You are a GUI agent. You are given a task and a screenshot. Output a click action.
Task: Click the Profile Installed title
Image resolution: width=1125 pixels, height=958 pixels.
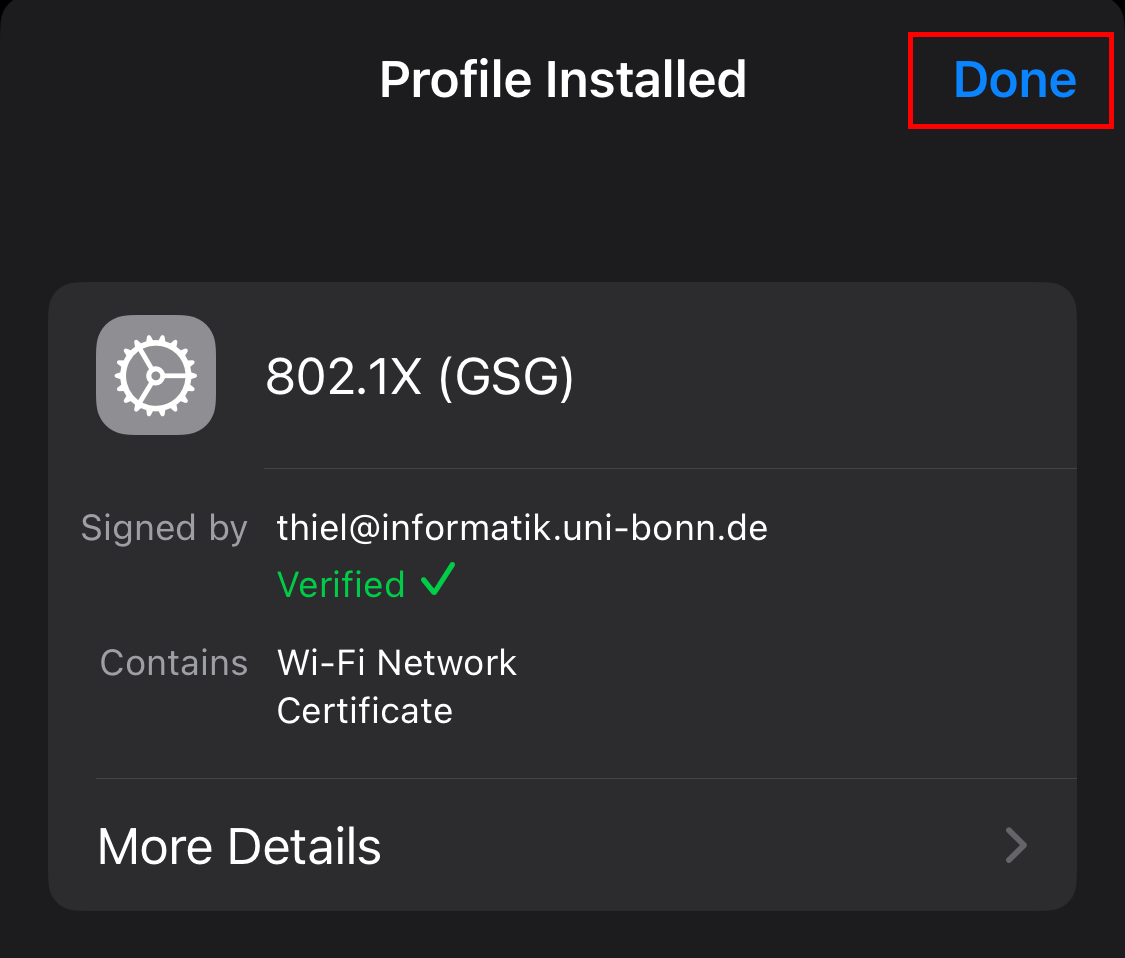pyautogui.click(x=563, y=80)
